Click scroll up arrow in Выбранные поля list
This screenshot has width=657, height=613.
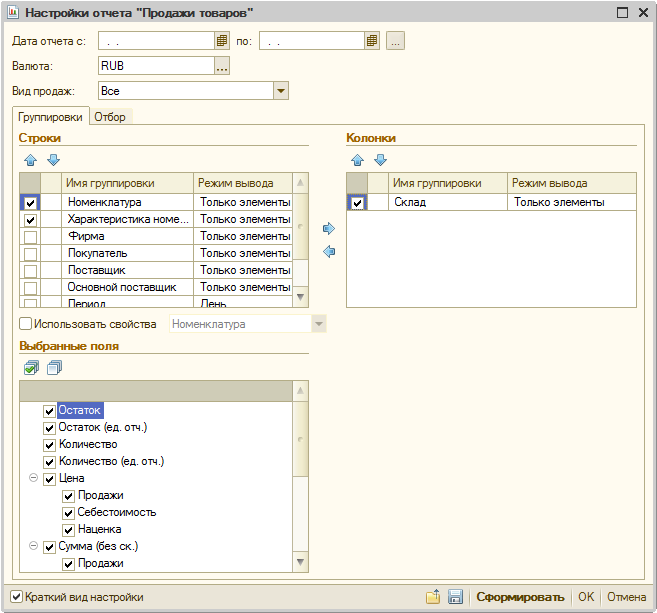coord(300,391)
